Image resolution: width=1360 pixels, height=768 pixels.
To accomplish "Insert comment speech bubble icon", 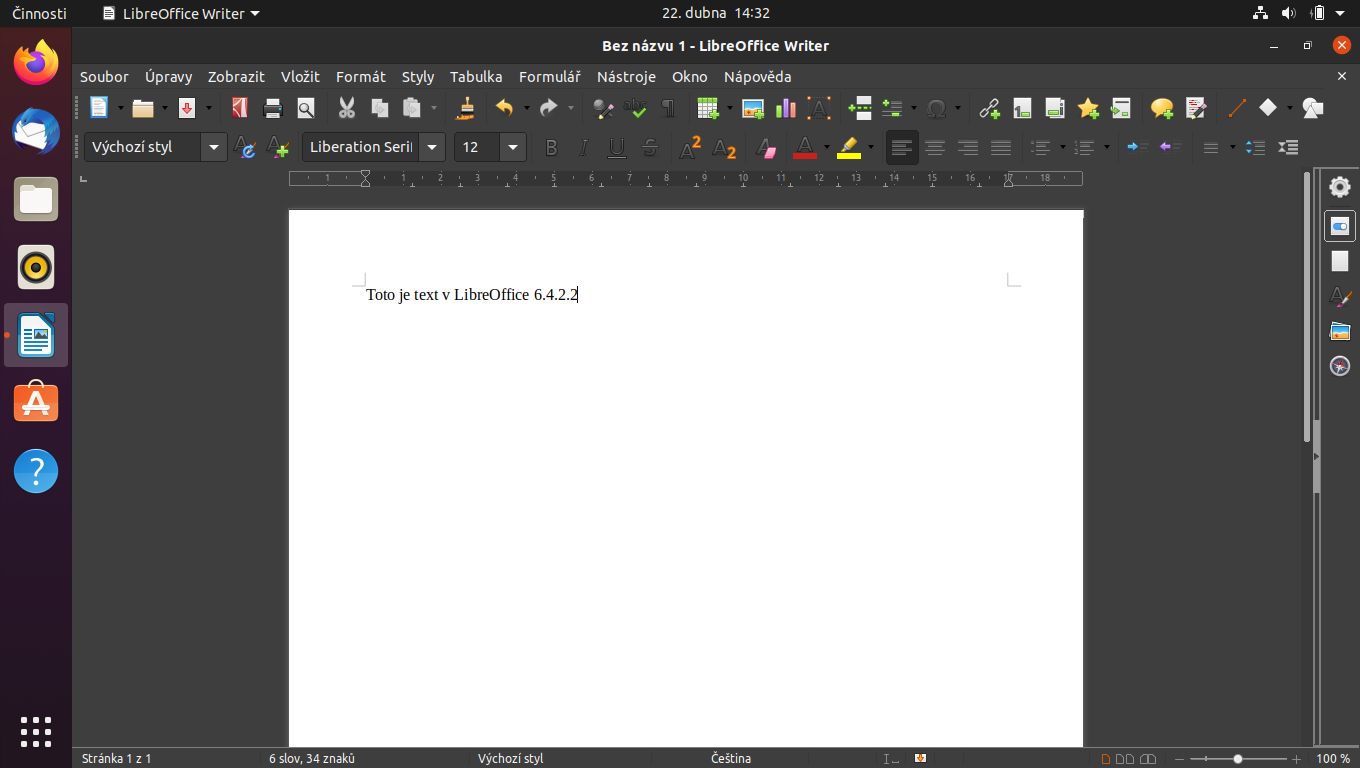I will [1162, 108].
